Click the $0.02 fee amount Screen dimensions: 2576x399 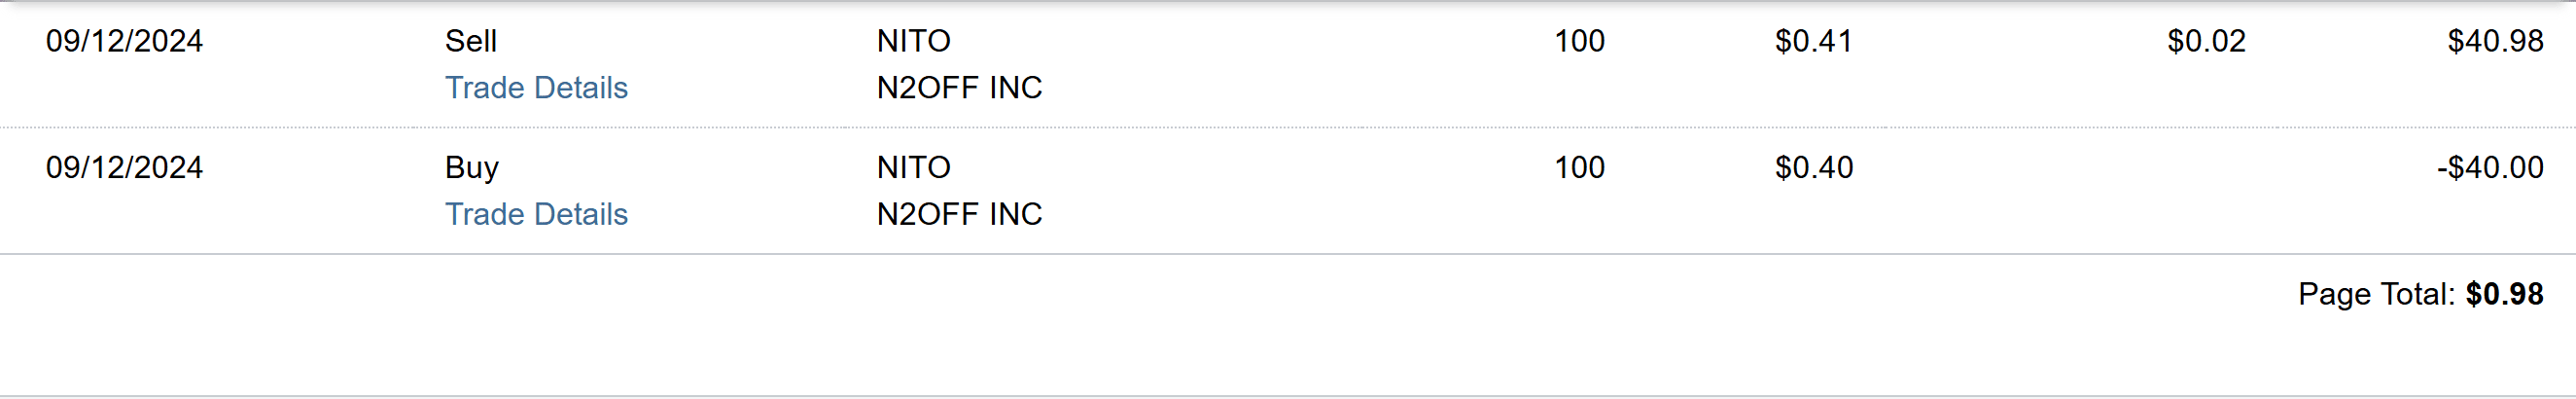tap(2206, 41)
